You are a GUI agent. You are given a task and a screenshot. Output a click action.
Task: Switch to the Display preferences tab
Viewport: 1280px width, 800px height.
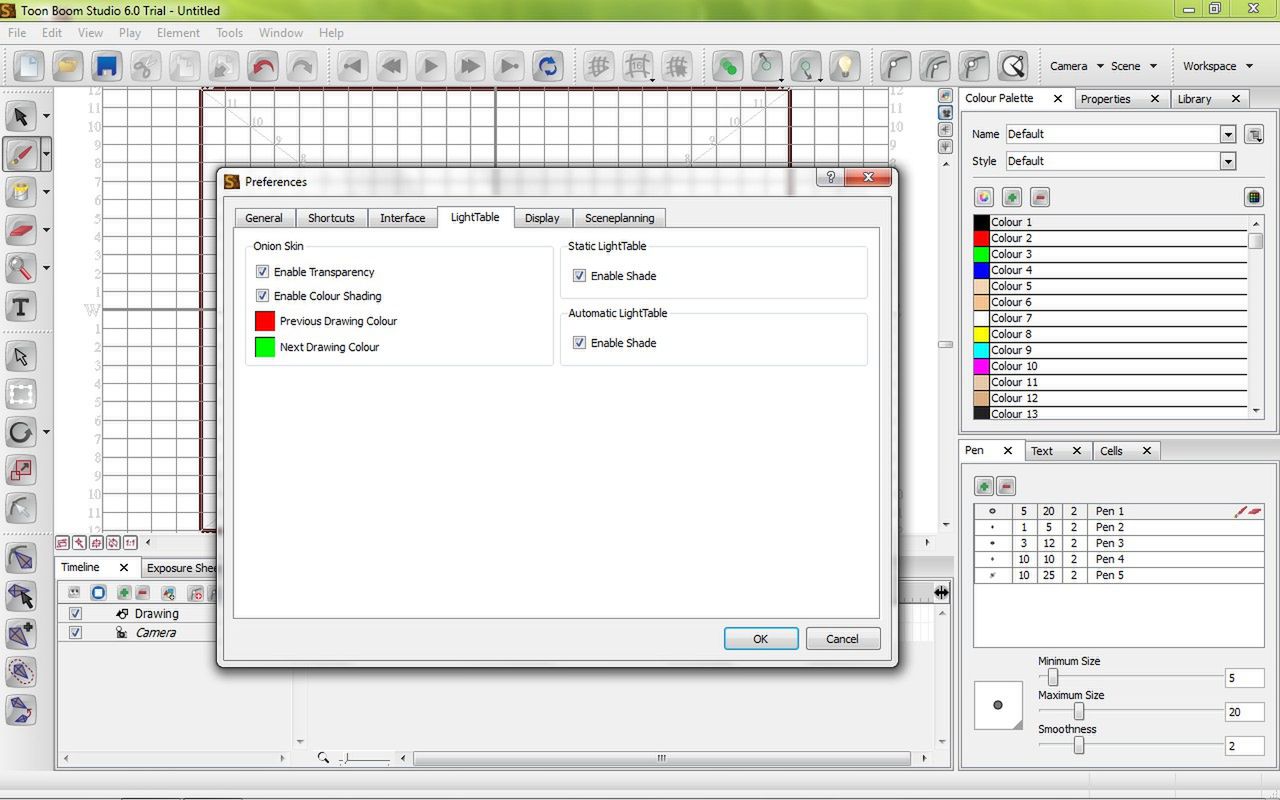coord(542,218)
